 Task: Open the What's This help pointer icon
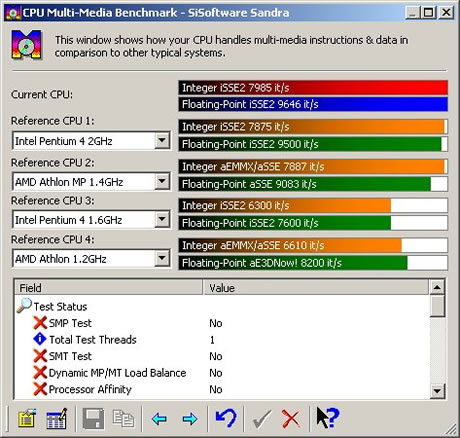327,417
